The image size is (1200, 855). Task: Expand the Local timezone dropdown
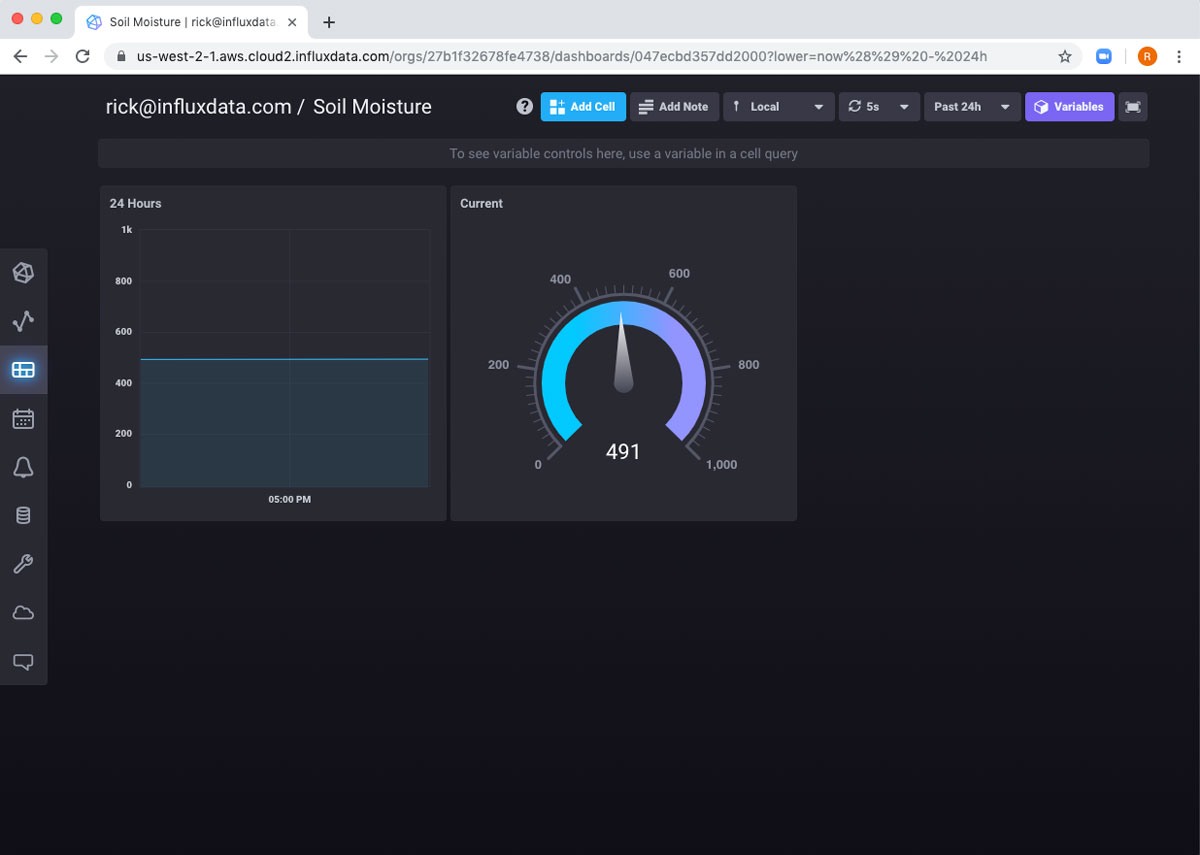pyautogui.click(x=778, y=107)
